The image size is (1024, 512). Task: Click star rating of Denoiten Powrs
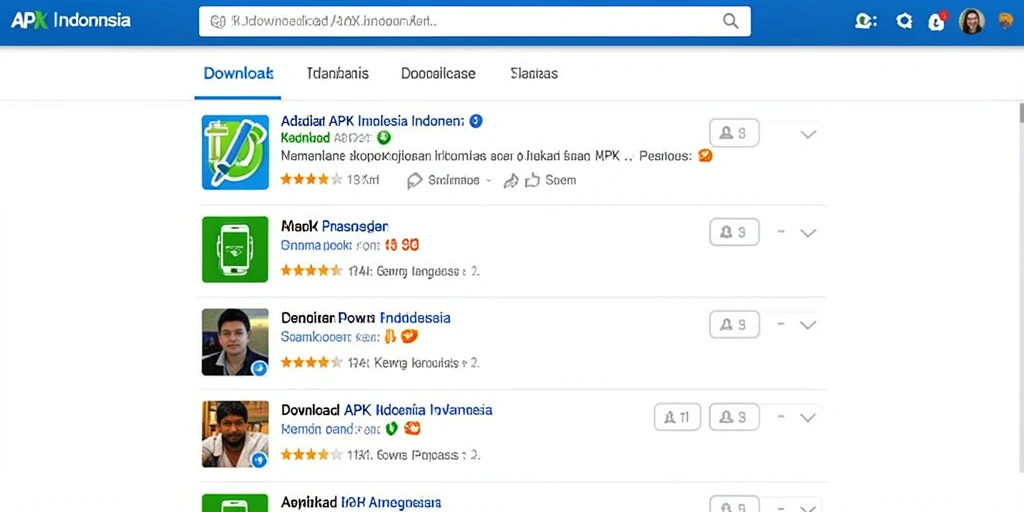point(311,362)
